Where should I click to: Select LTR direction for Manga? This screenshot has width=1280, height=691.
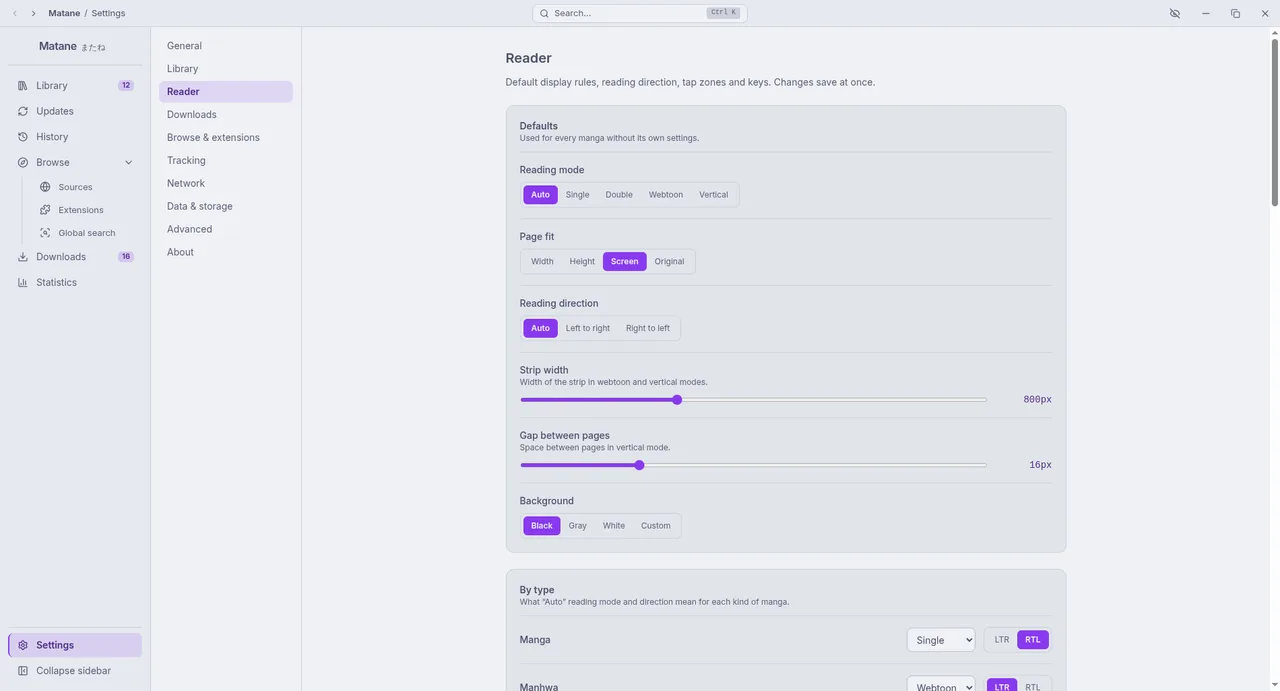(x=1002, y=640)
